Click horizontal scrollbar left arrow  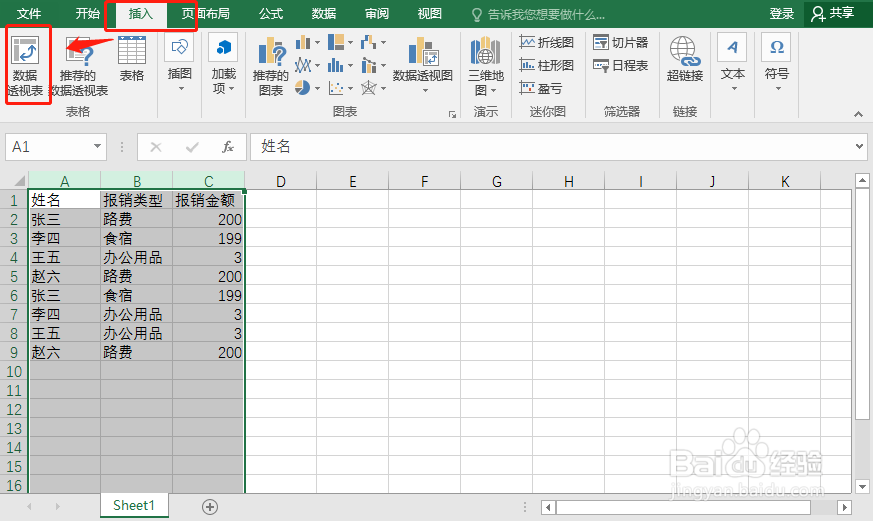coord(548,507)
